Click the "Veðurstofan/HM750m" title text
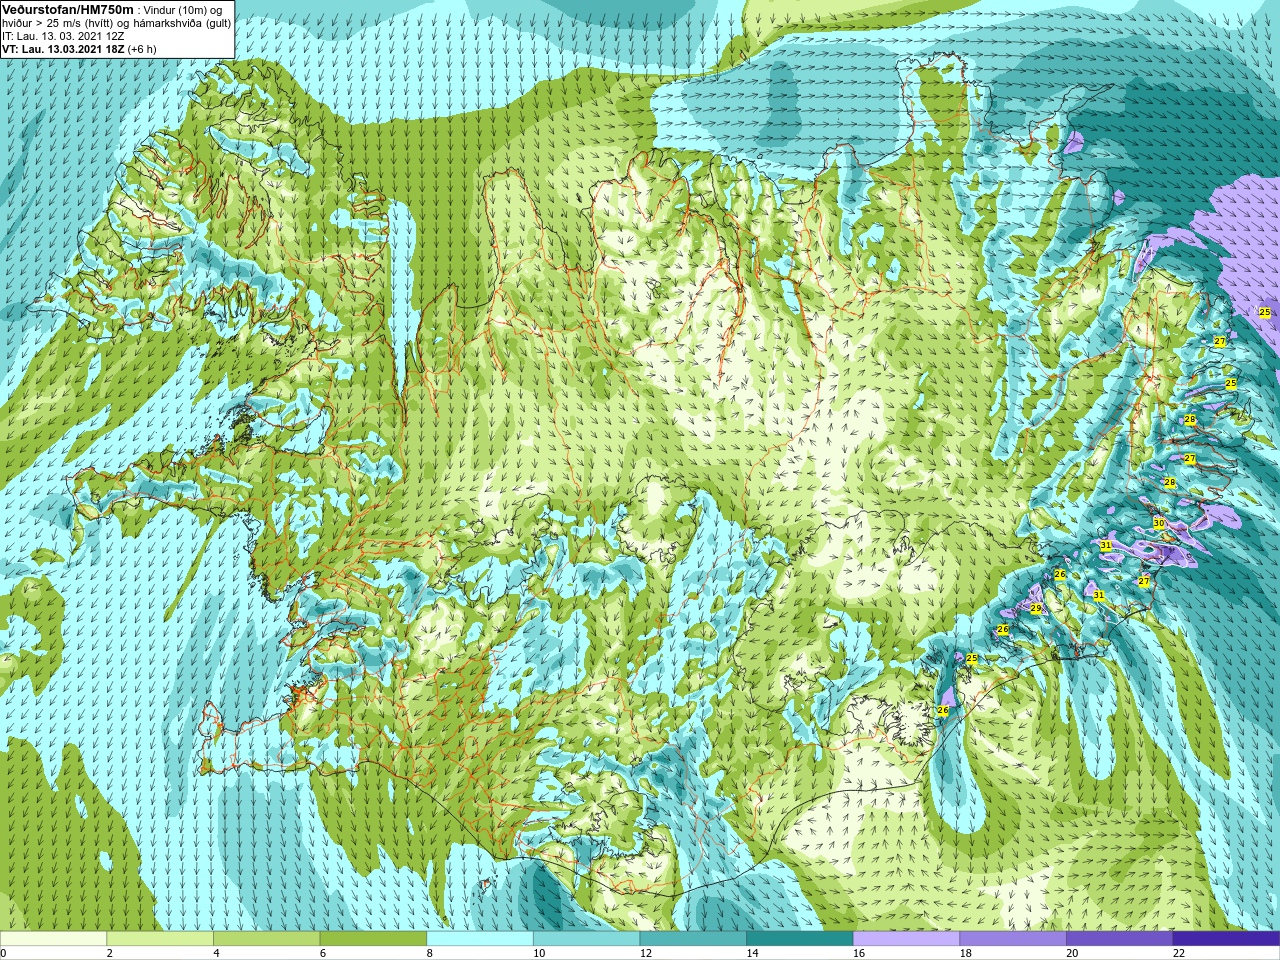This screenshot has width=1280, height=960. tap(67, 9)
